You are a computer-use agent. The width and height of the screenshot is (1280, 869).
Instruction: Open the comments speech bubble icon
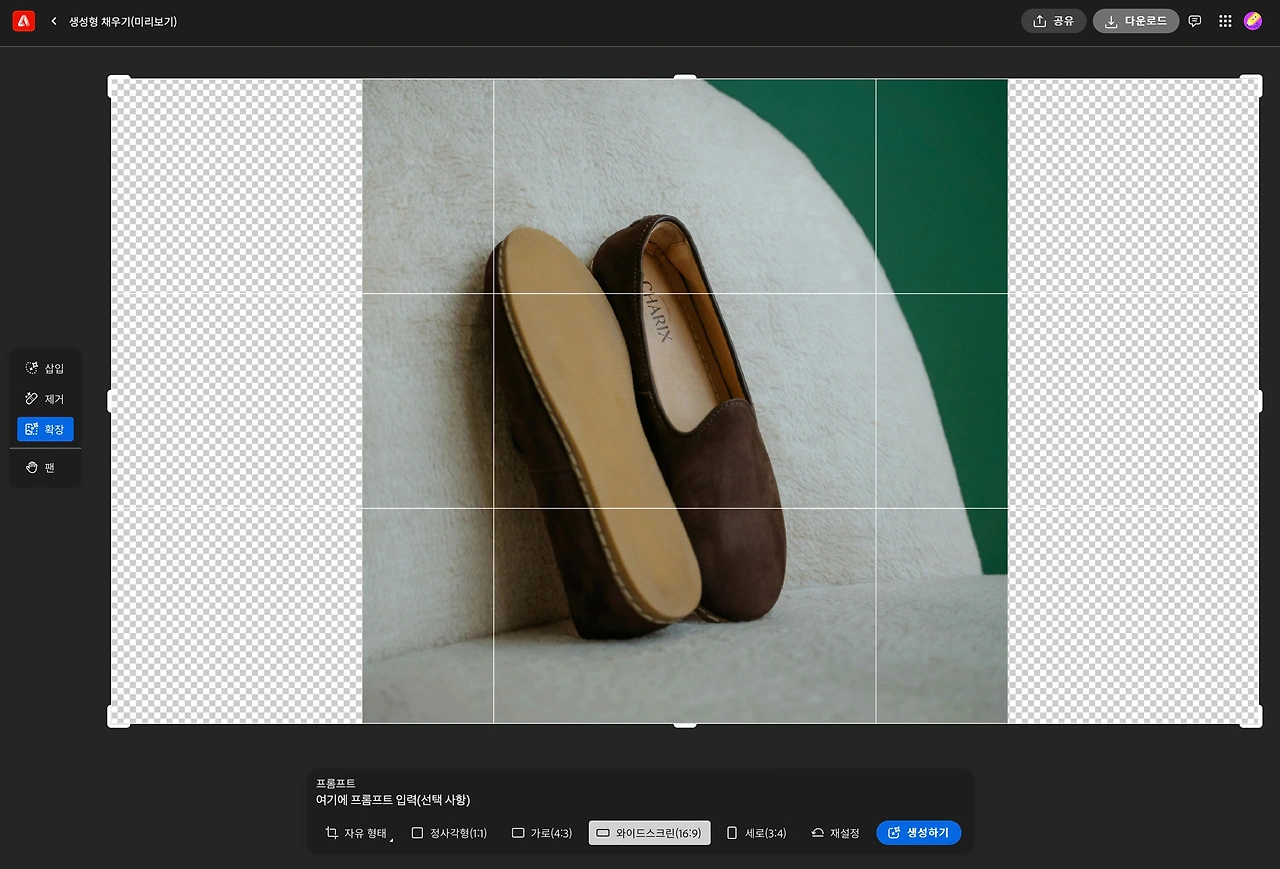[x=1195, y=21]
